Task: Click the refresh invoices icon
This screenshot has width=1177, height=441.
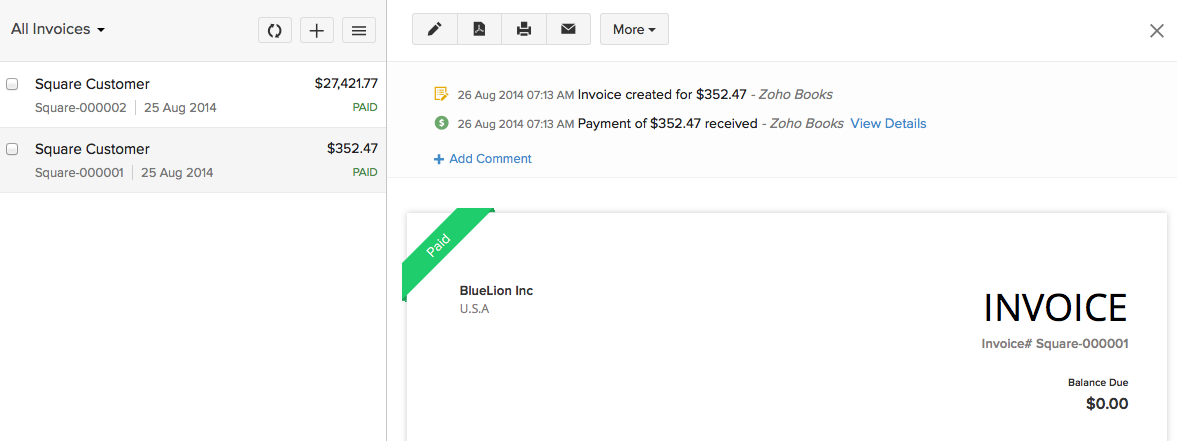Action: pos(274,30)
